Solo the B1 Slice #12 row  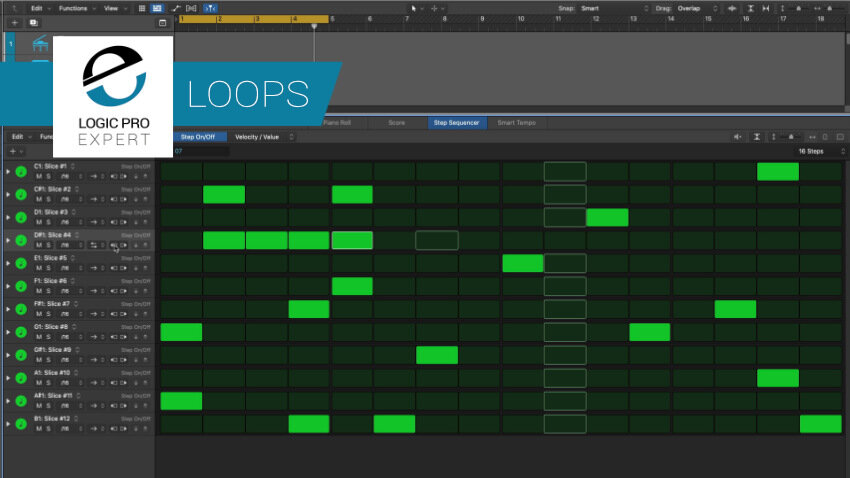point(48,429)
